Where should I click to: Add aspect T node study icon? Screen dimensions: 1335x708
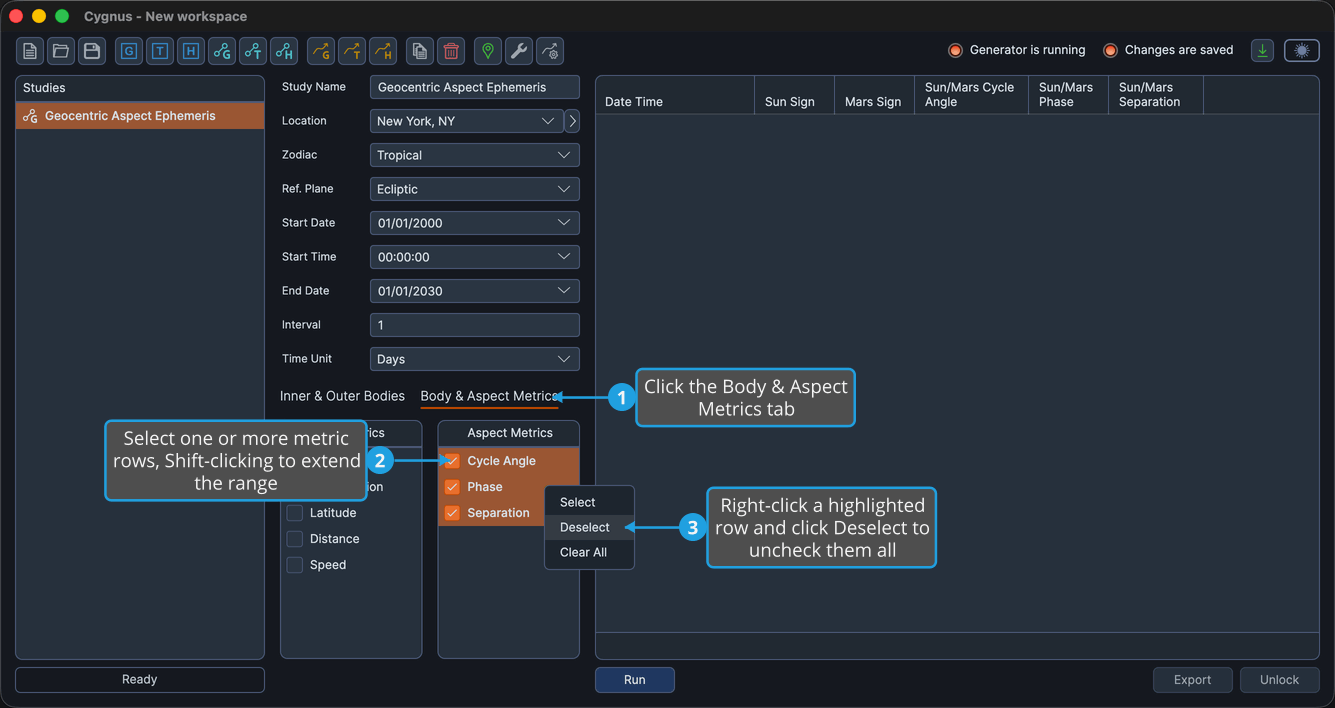(x=253, y=51)
